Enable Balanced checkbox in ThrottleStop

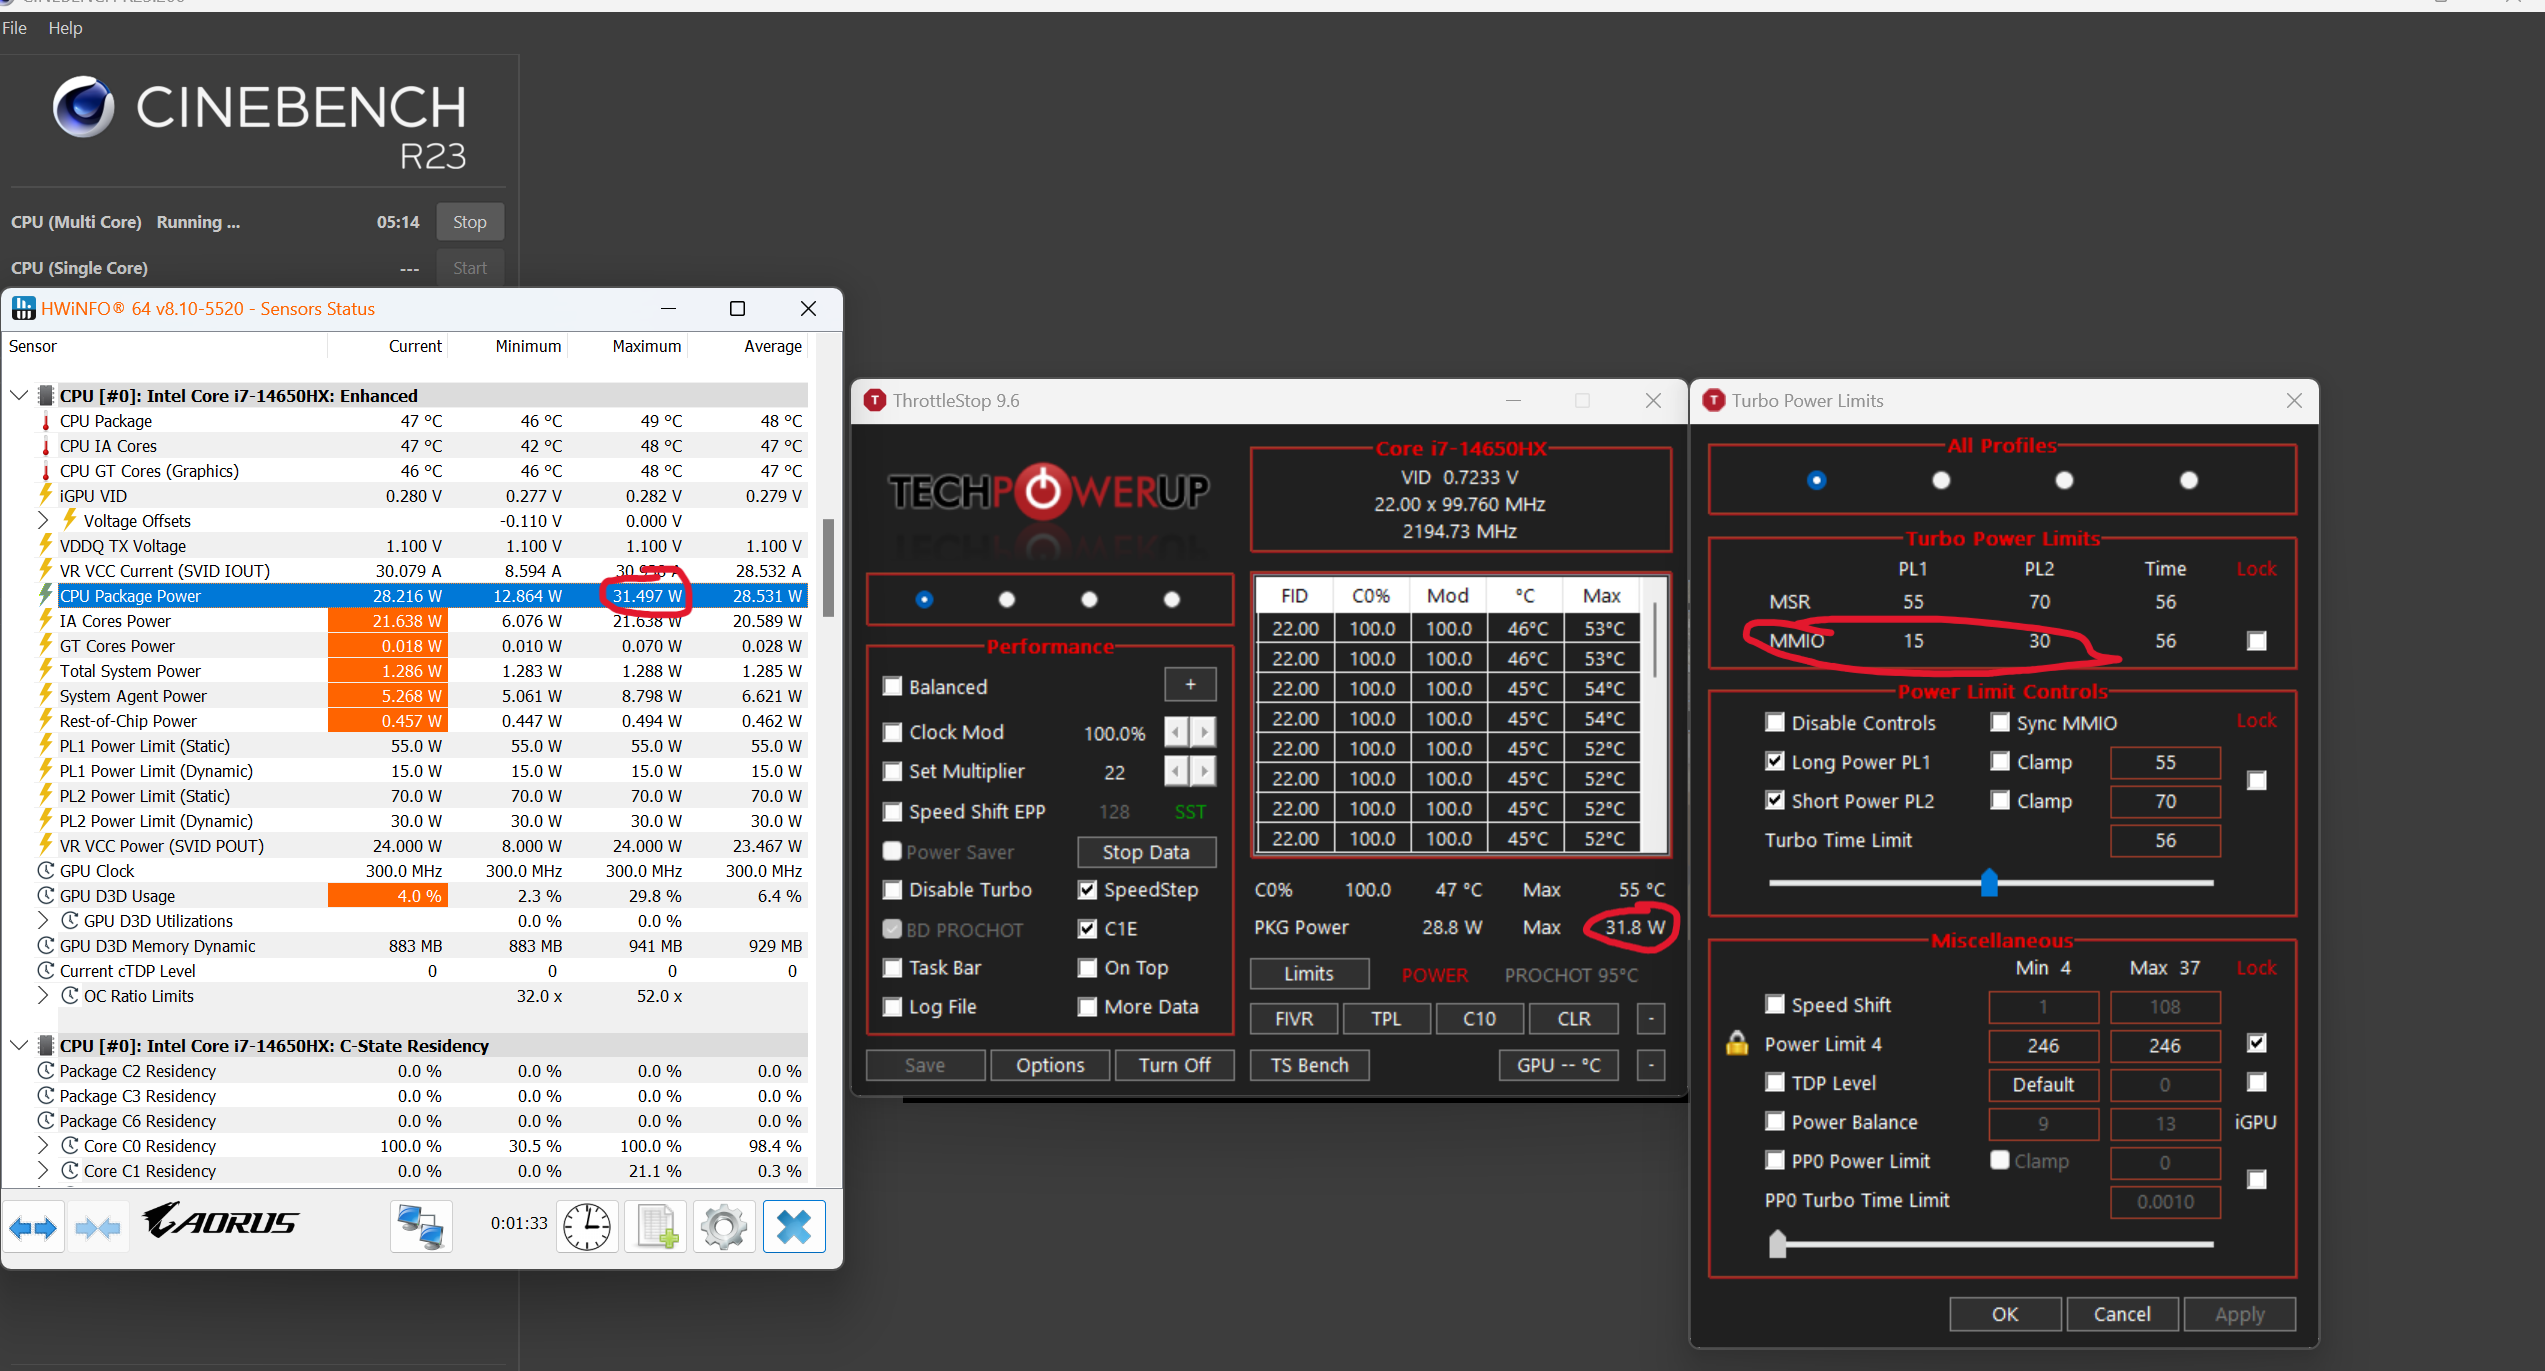[x=893, y=687]
